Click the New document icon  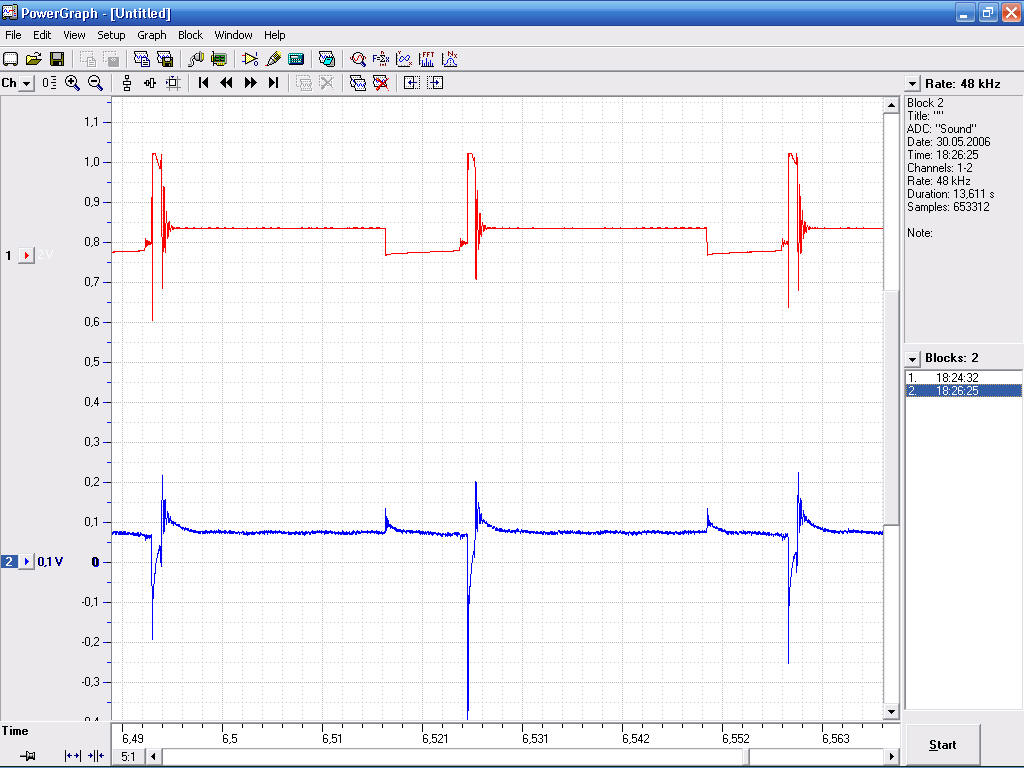click(10, 59)
